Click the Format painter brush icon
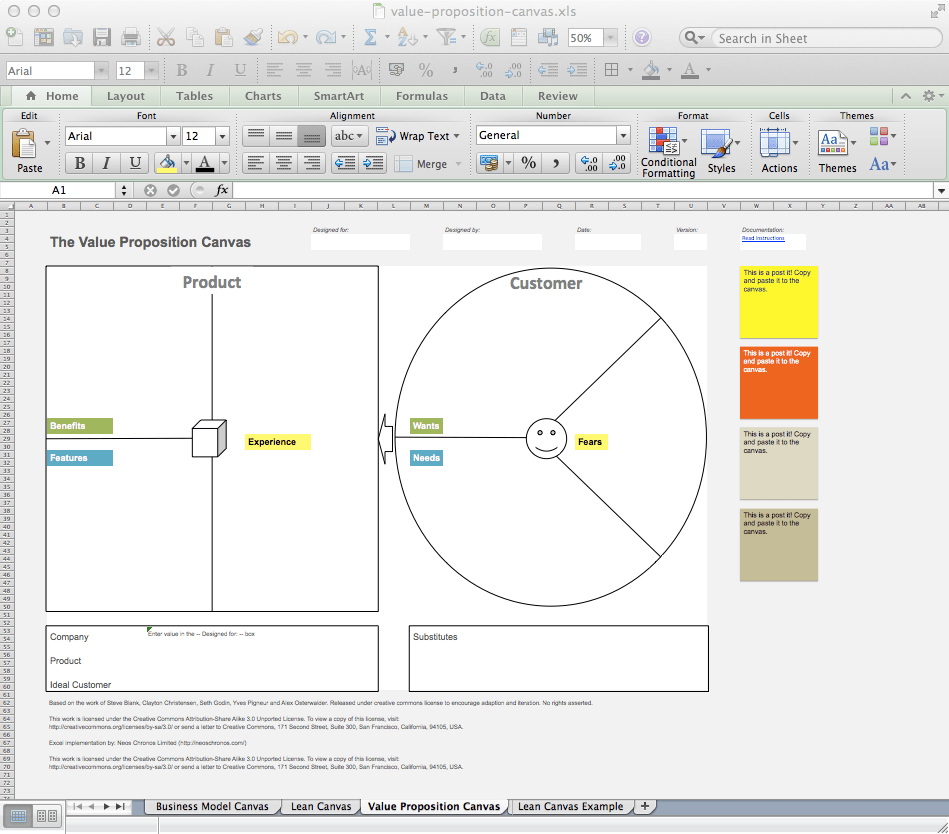 coord(253,38)
